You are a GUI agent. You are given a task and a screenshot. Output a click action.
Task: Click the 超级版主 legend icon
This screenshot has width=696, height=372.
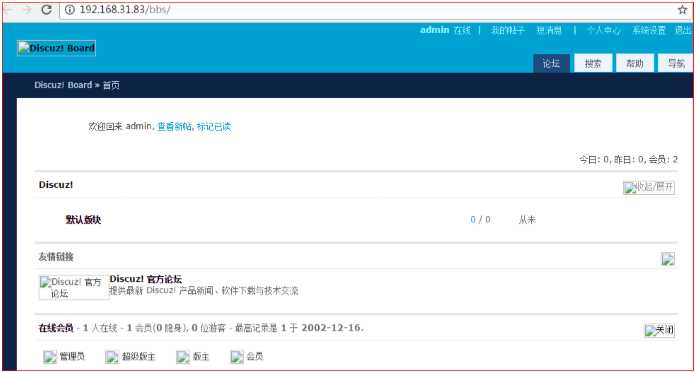click(x=112, y=356)
